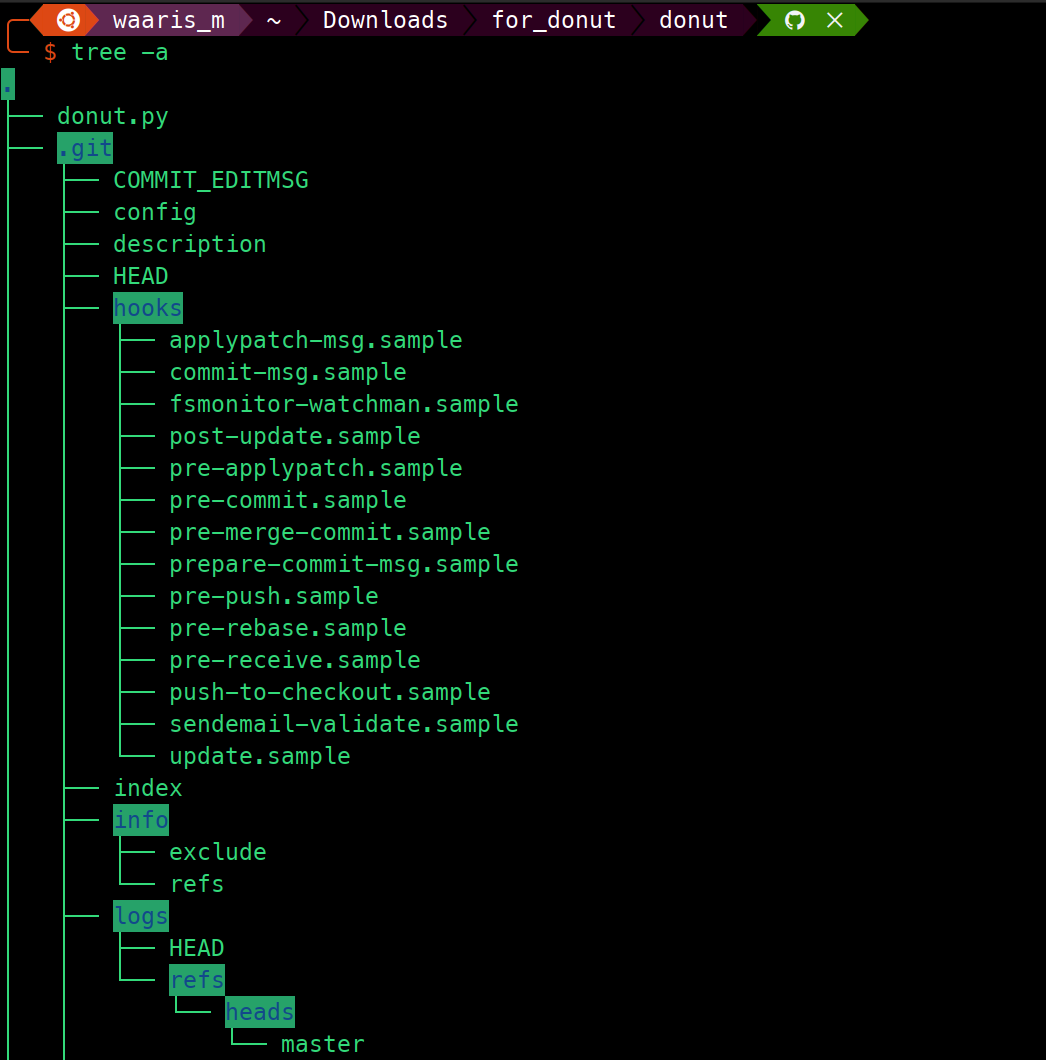Click prepare-commit-msg.sample file name
The image size is (1046, 1060).
343,564
